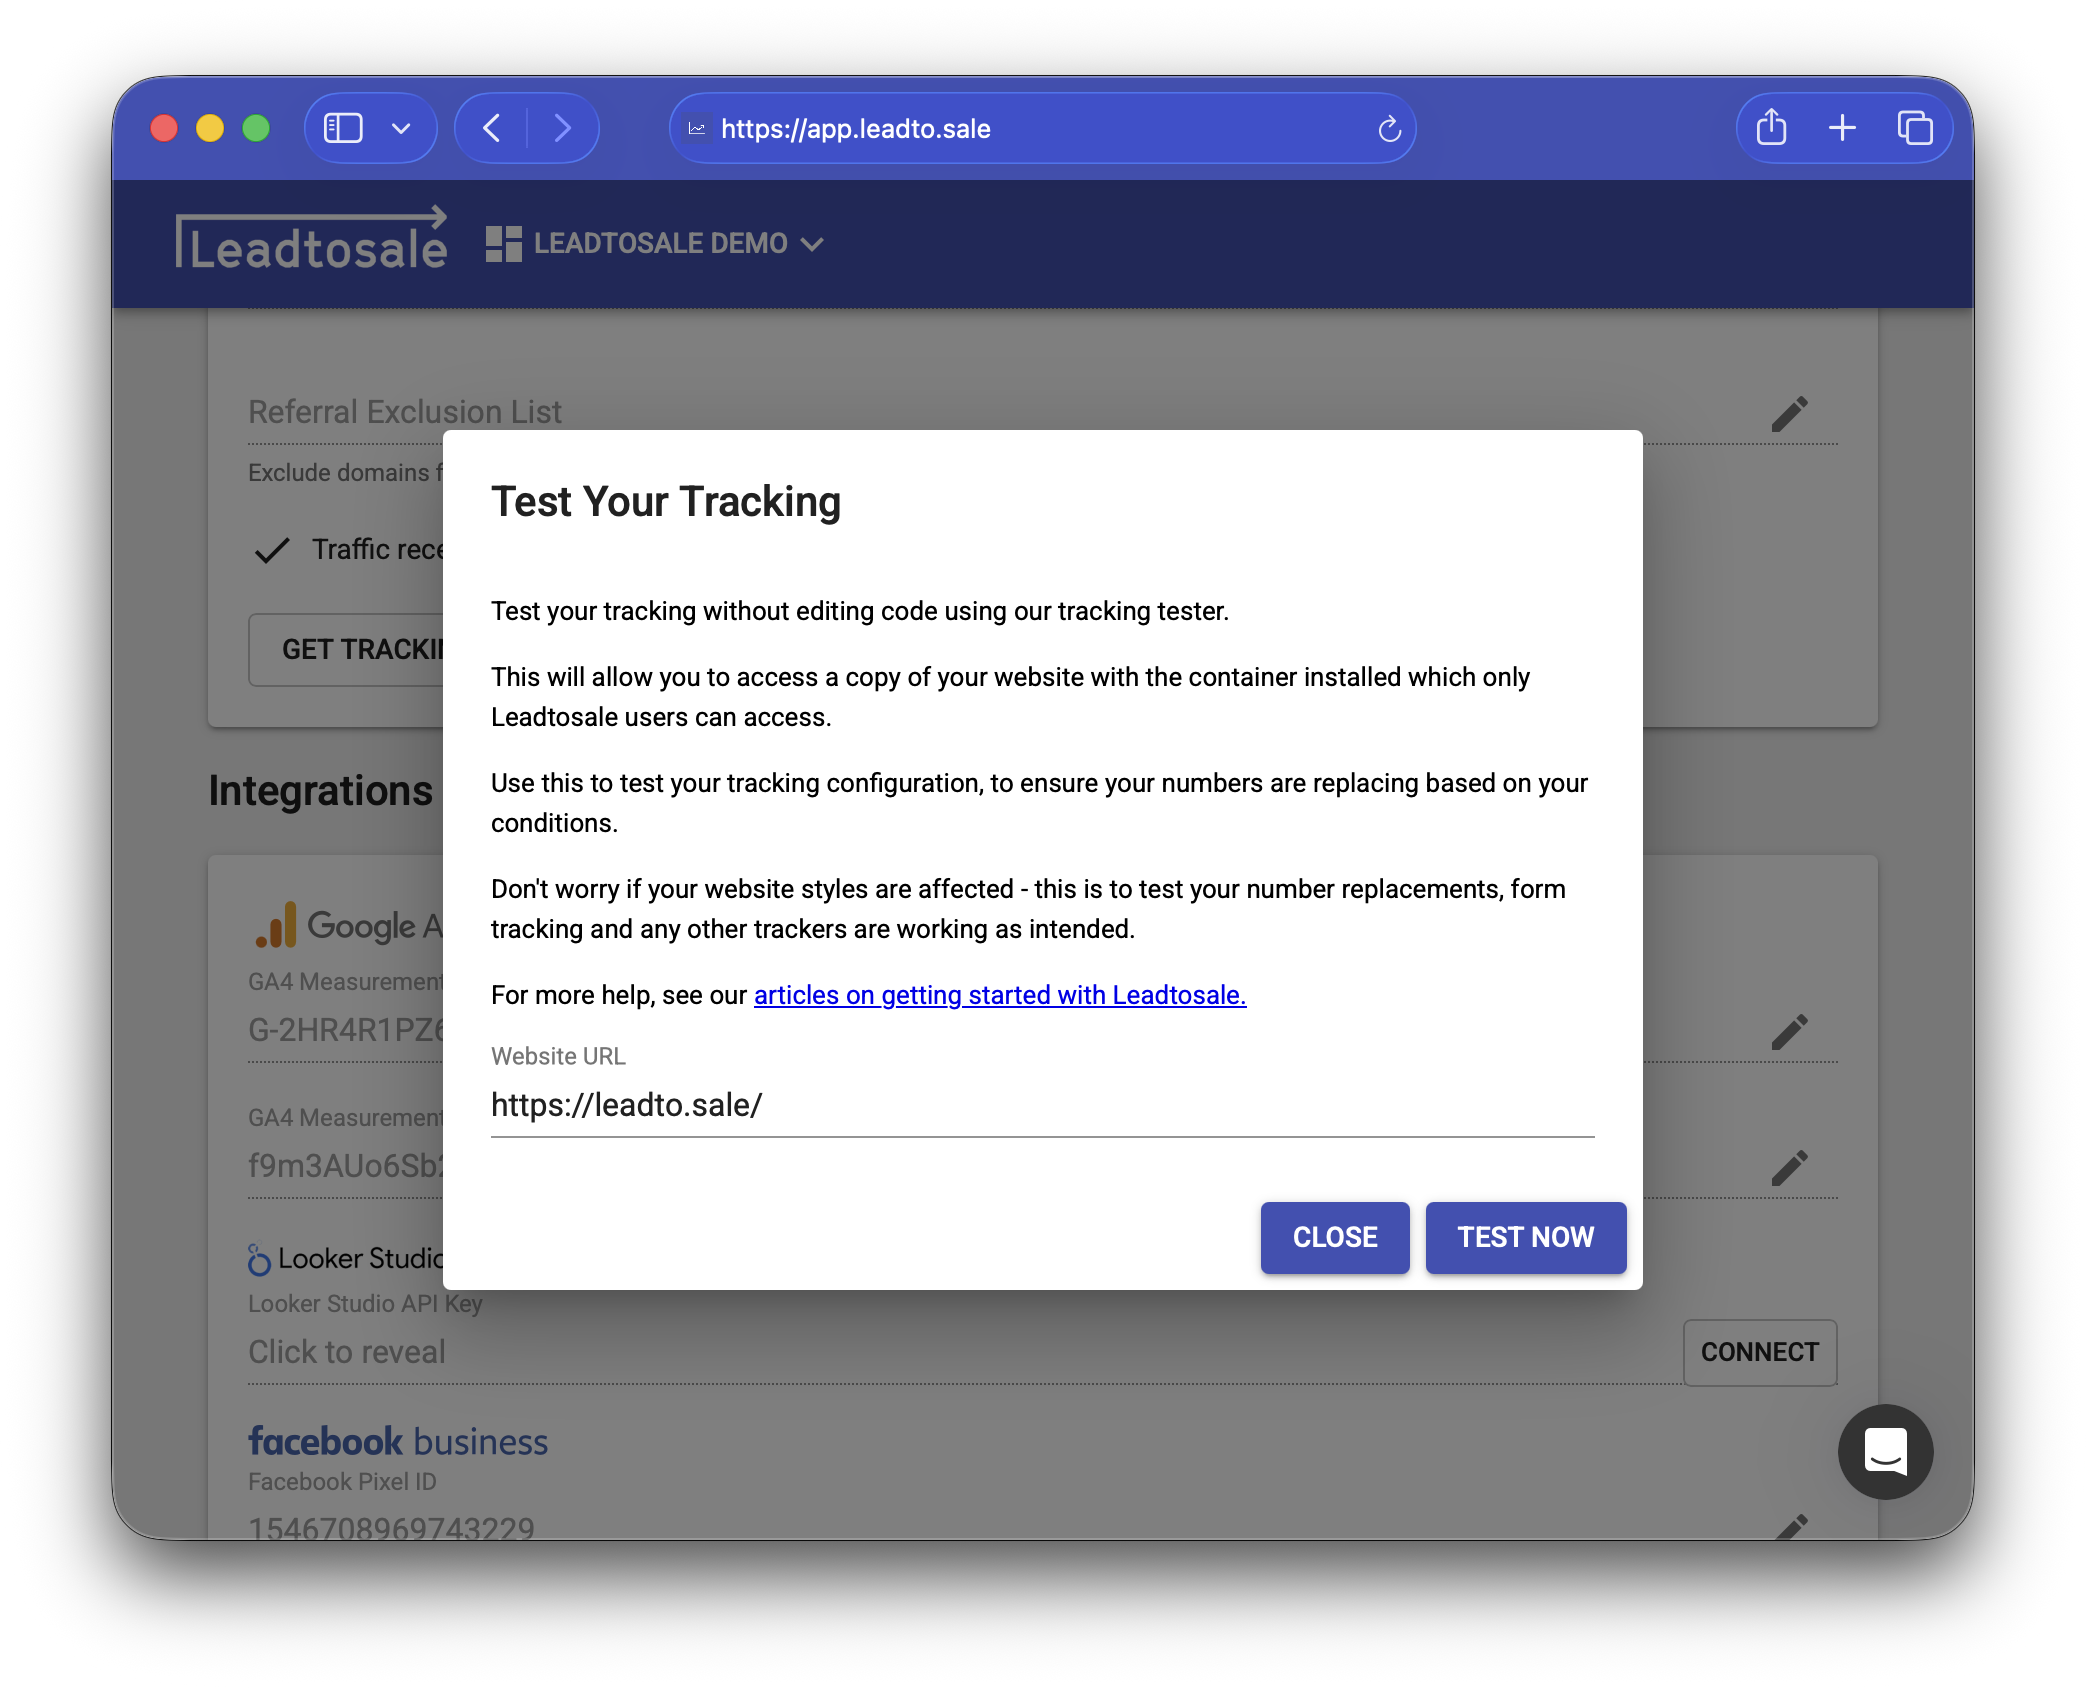Edit GA4 Measurement ID with pencil icon
Screen dimensions: 2086x1688
click(x=1789, y=1031)
